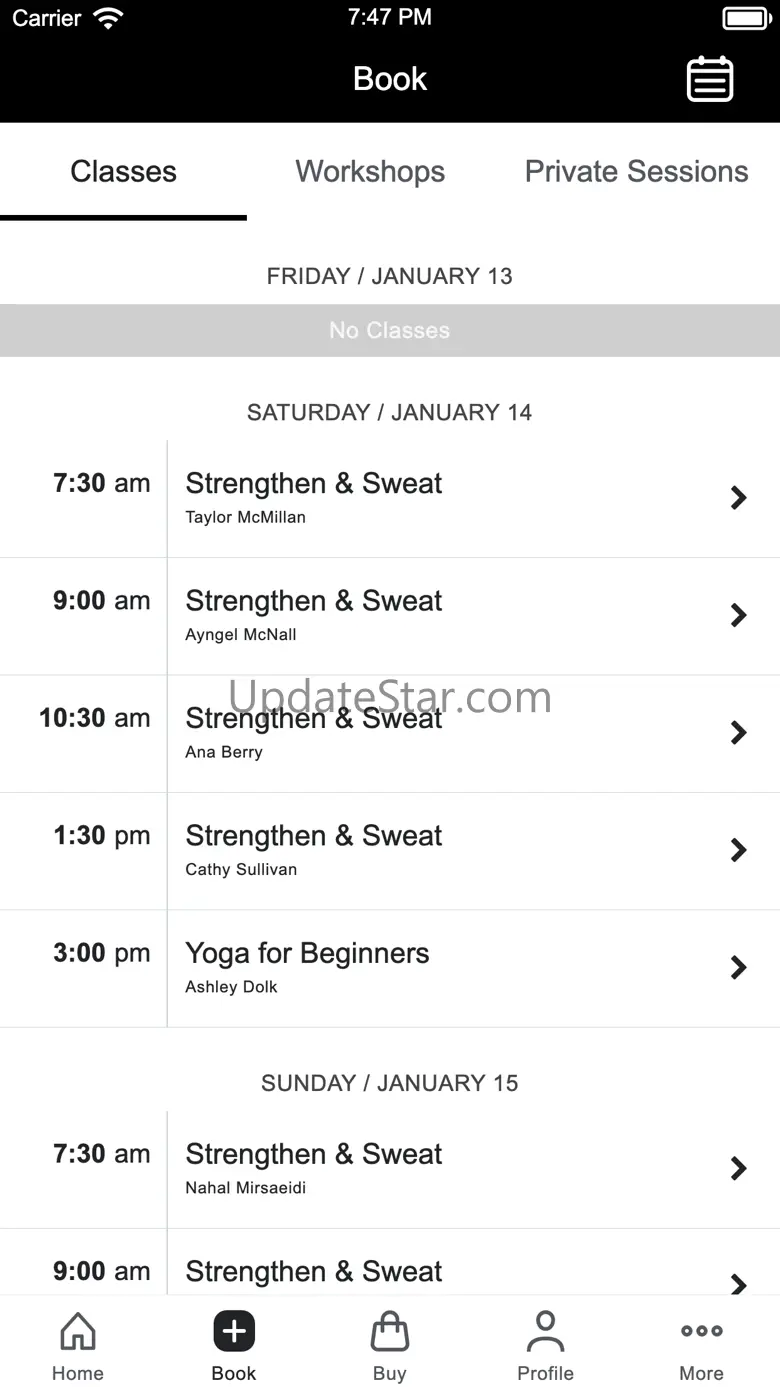Select the Book plus icon
Screen dimensions: 780x1387
[x=234, y=1332]
